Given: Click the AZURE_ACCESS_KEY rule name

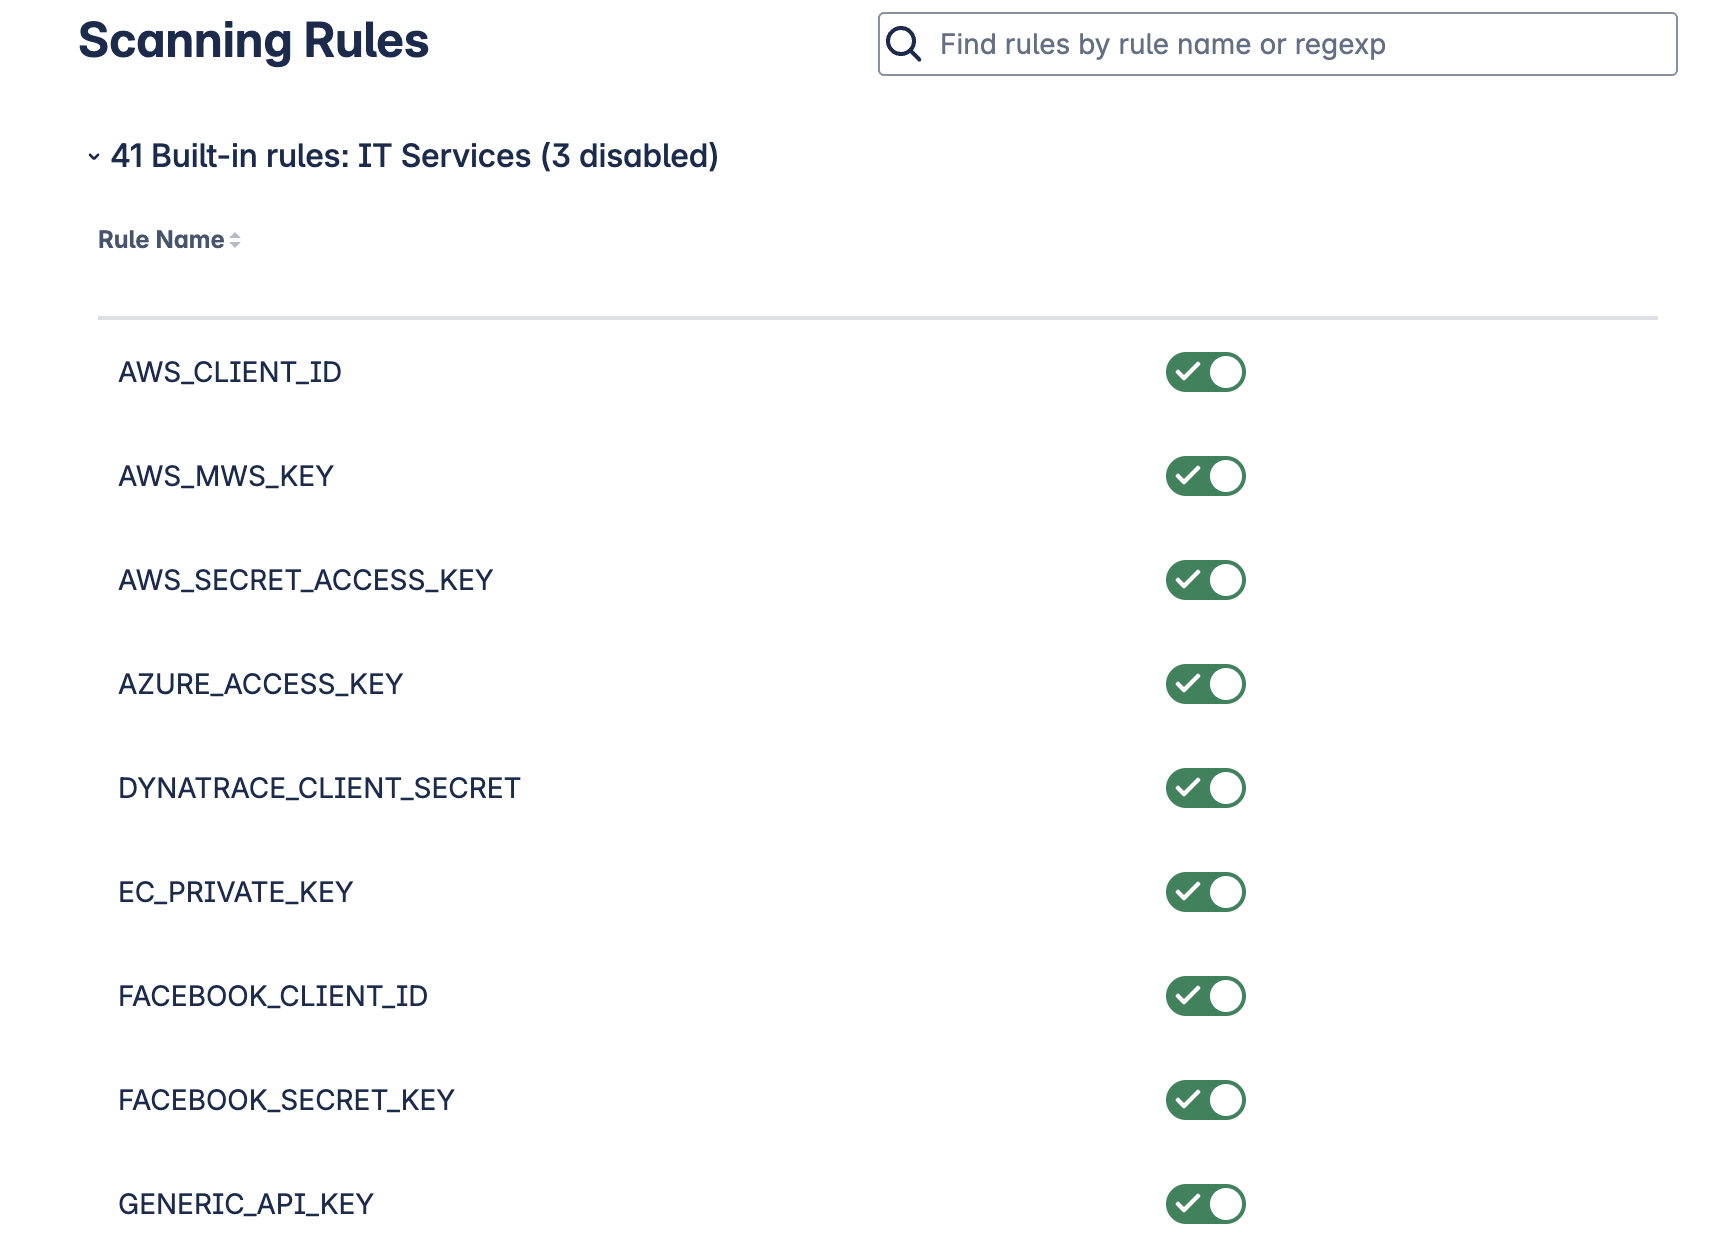Looking at the screenshot, I should point(260,684).
